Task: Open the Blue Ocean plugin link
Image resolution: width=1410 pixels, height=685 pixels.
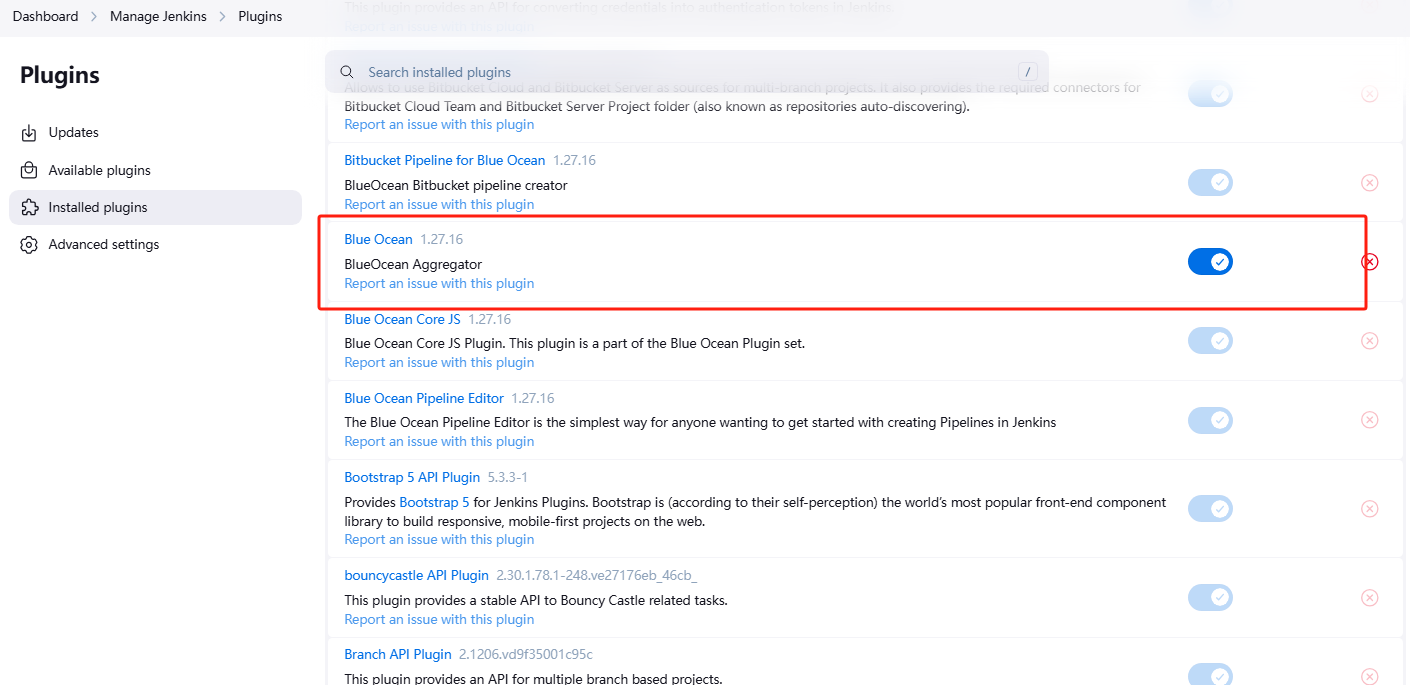Action: 378,239
